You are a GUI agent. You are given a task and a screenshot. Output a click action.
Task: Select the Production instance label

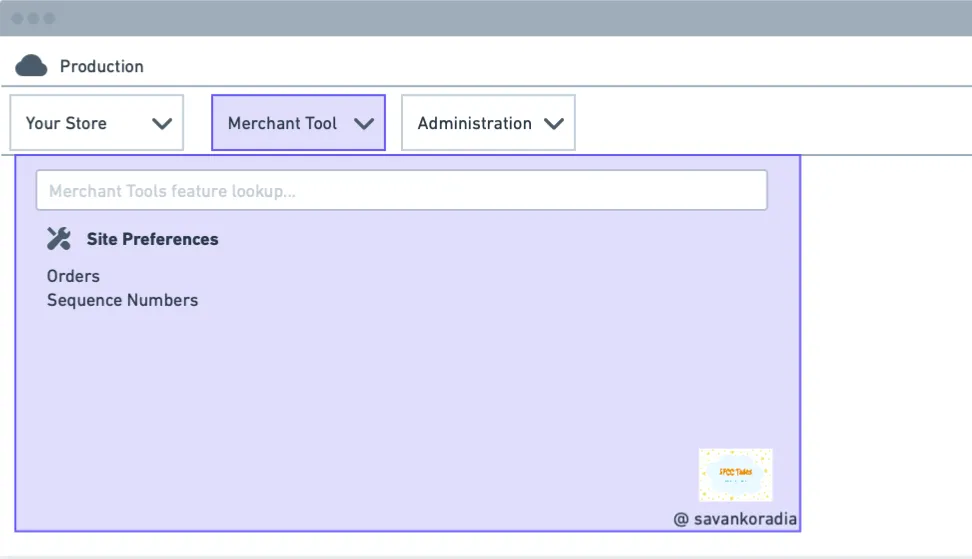pyautogui.click(x=102, y=66)
